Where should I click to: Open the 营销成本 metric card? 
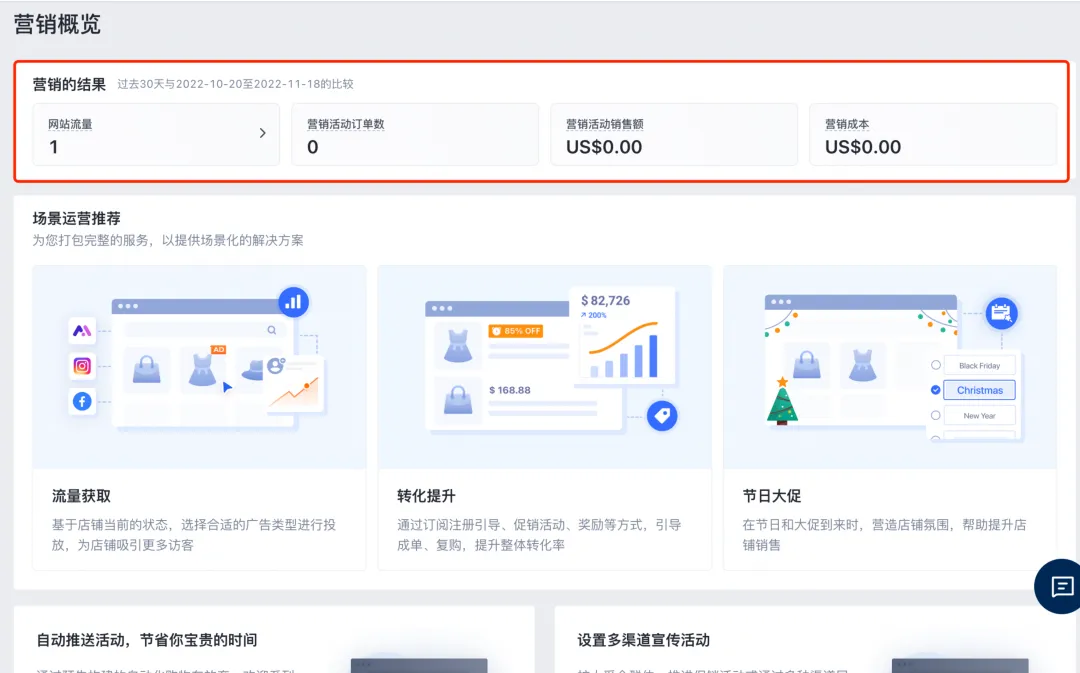933,134
